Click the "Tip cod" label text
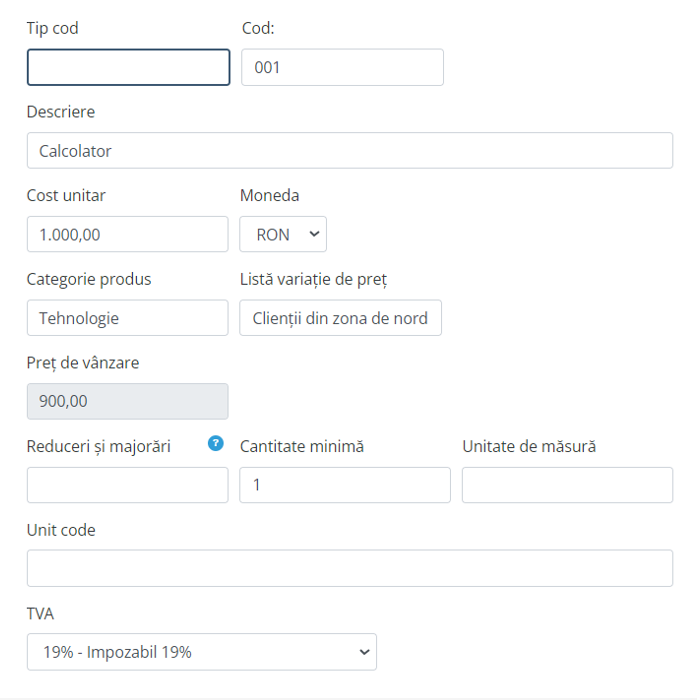The image size is (697, 700). tap(52, 28)
